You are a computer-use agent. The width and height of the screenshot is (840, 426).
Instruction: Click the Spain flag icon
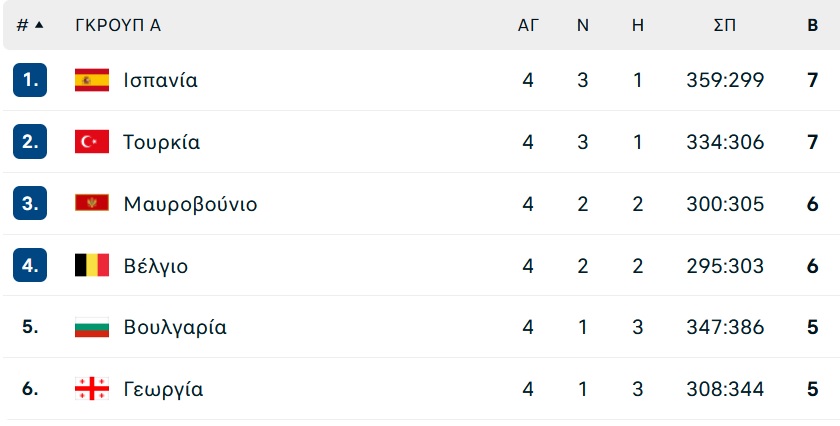[x=92, y=80]
